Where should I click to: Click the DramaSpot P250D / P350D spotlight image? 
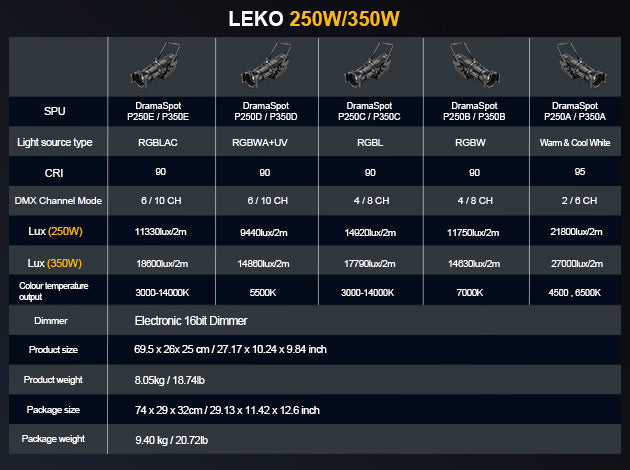point(265,68)
